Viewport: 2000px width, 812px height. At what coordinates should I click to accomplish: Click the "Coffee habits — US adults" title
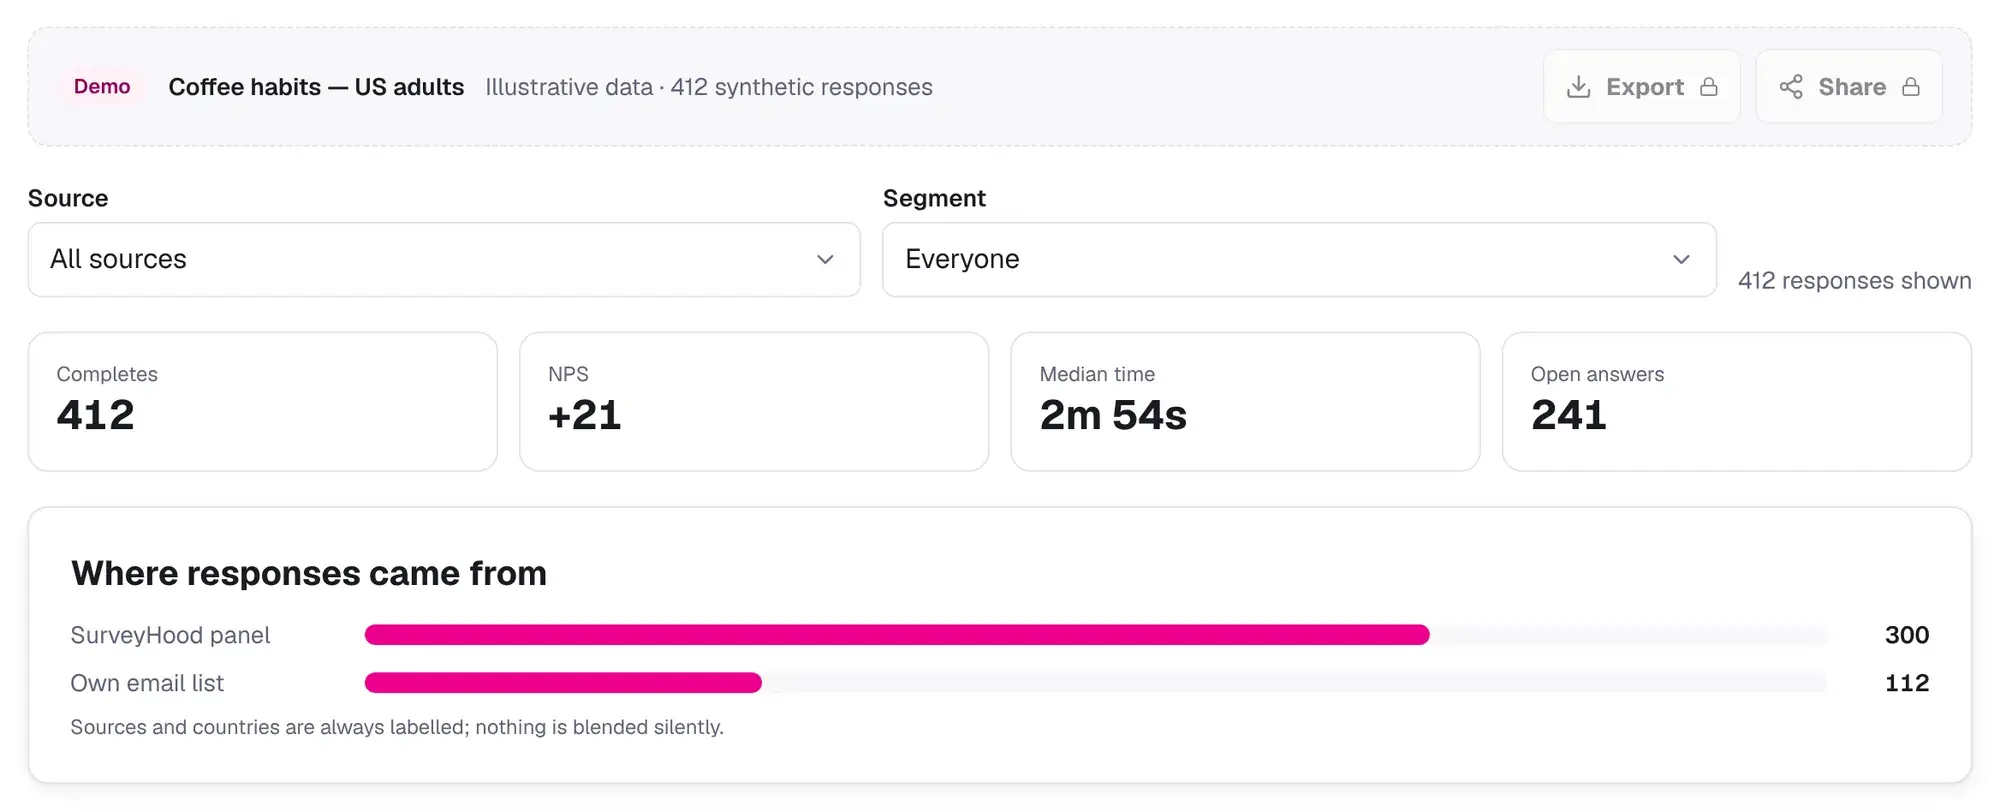click(x=316, y=87)
